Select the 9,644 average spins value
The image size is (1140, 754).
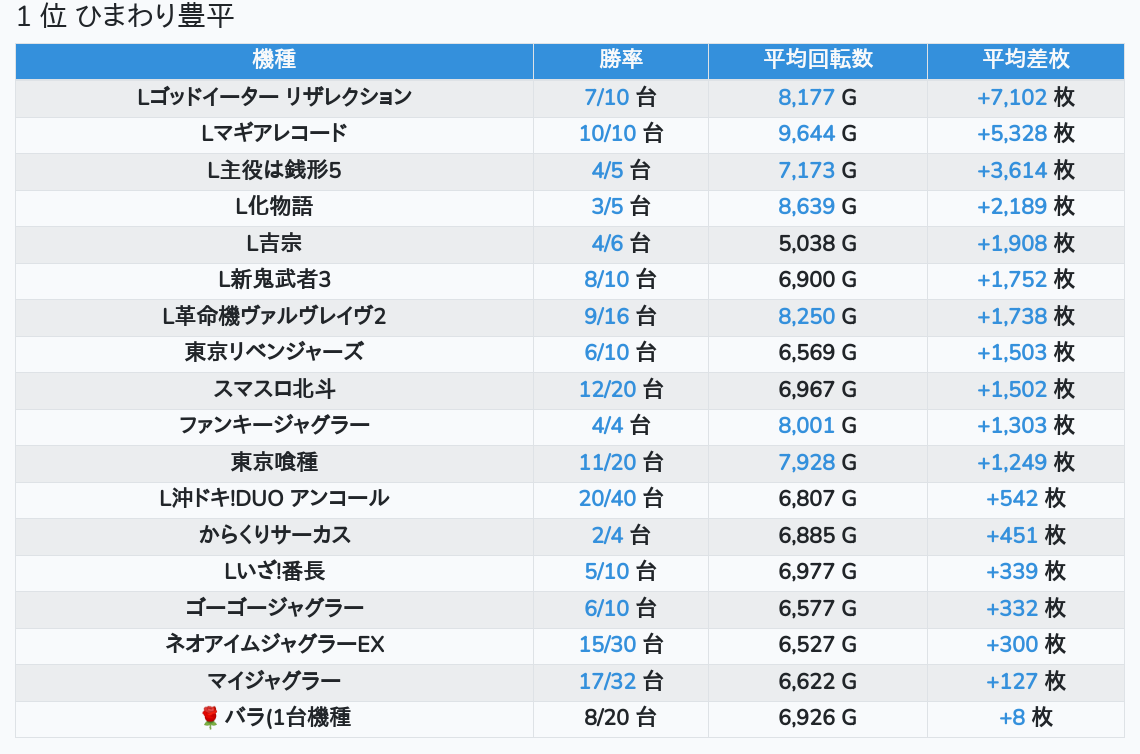806,133
